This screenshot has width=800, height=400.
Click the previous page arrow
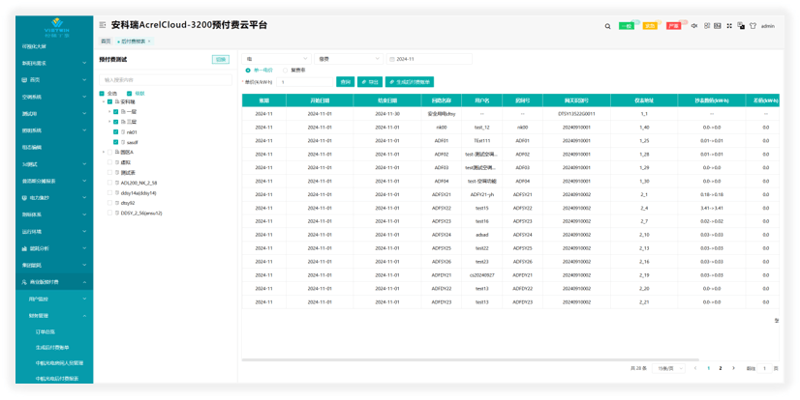[695, 368]
